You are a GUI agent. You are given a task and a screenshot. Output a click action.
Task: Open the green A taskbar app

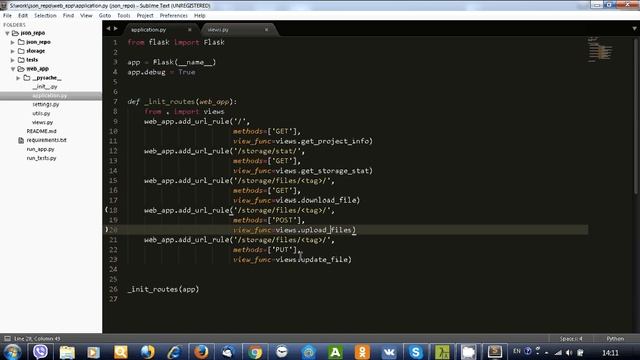pyautogui.click(x=335, y=352)
